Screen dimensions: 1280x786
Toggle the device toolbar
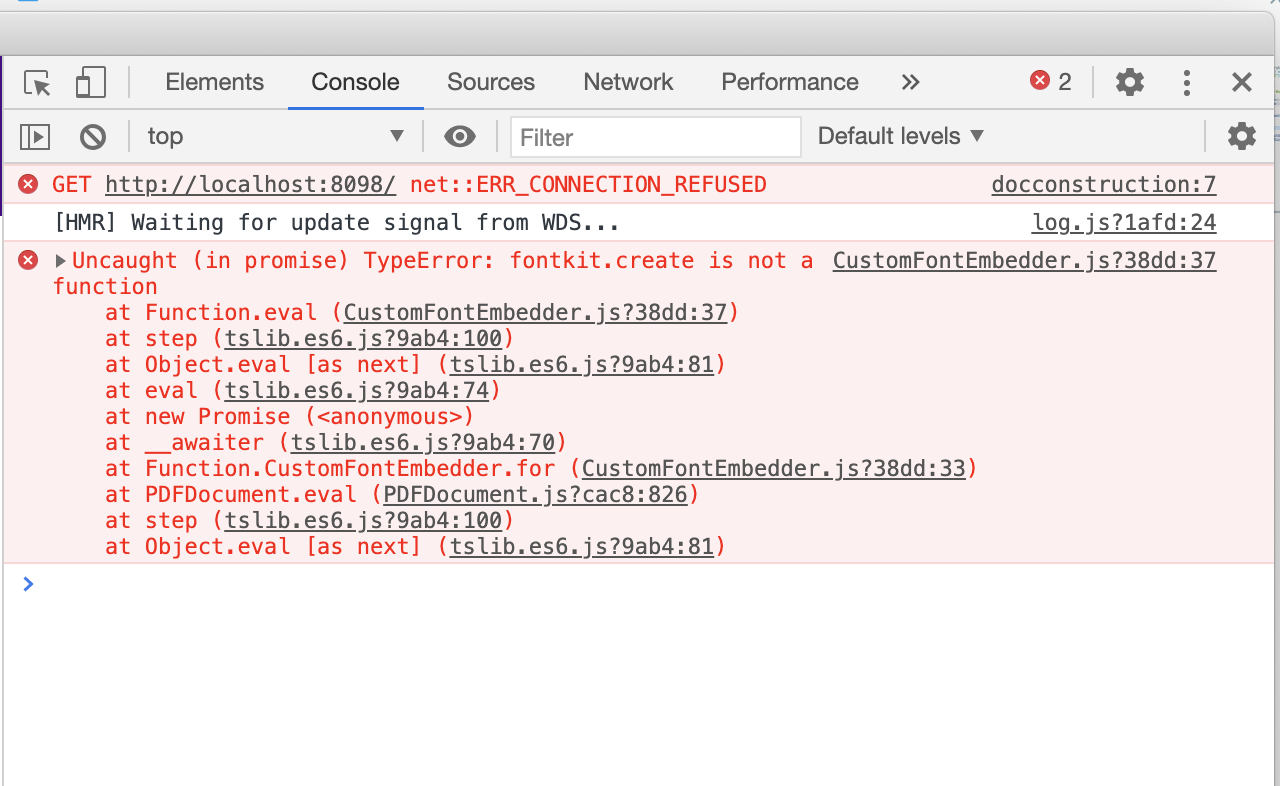[x=90, y=82]
